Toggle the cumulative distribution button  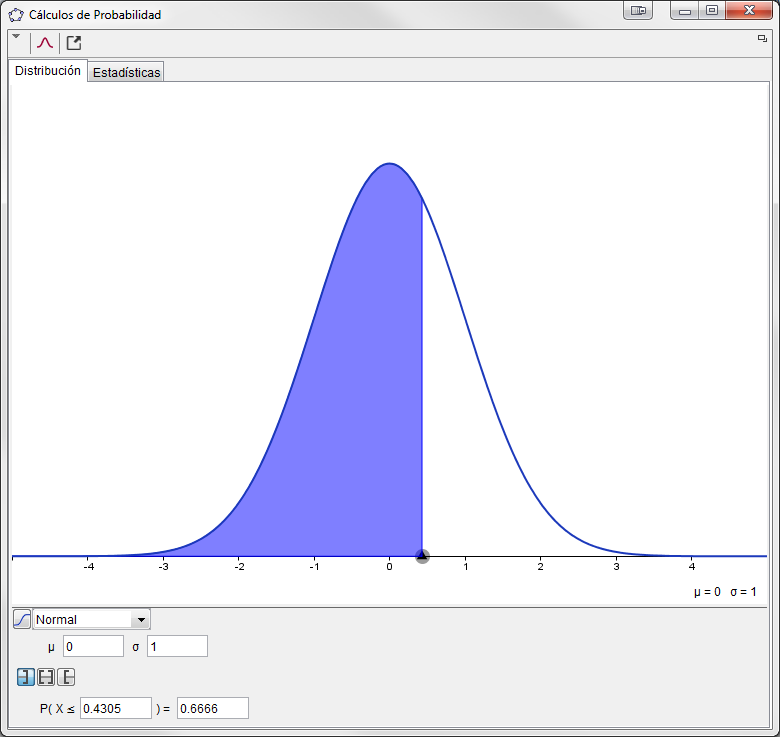point(22,619)
